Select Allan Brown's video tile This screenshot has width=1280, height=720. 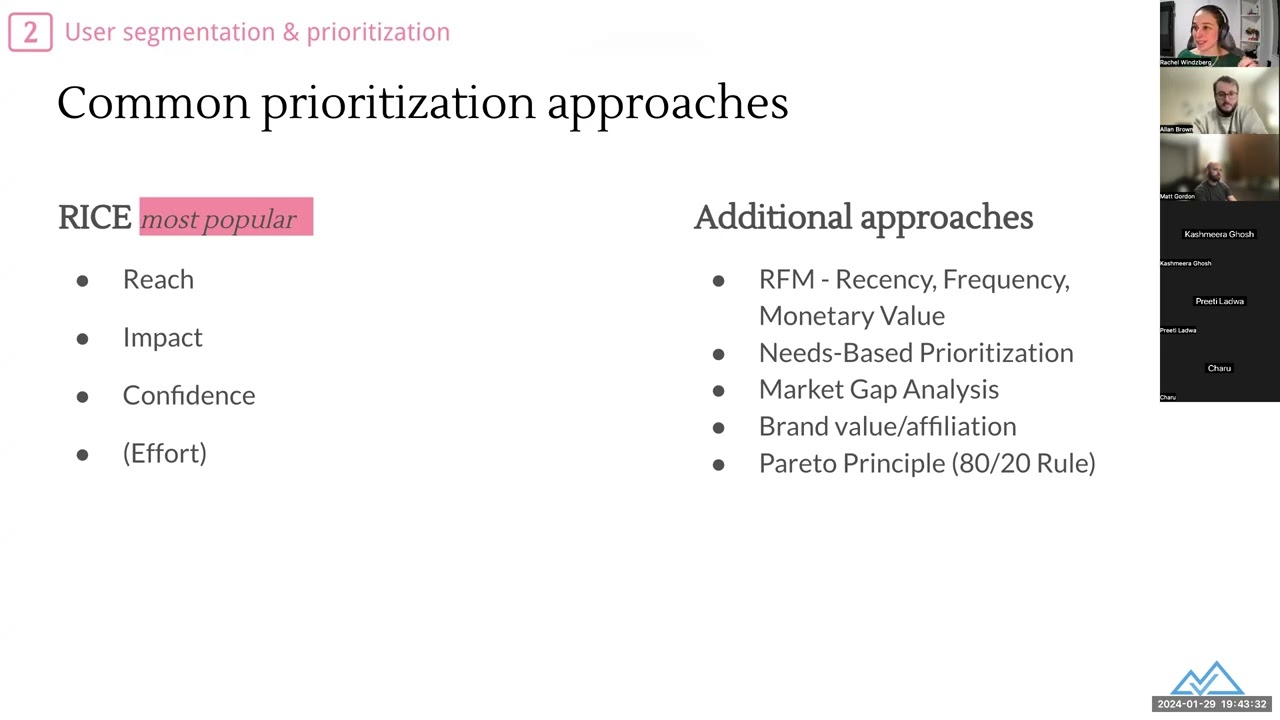tap(1219, 100)
